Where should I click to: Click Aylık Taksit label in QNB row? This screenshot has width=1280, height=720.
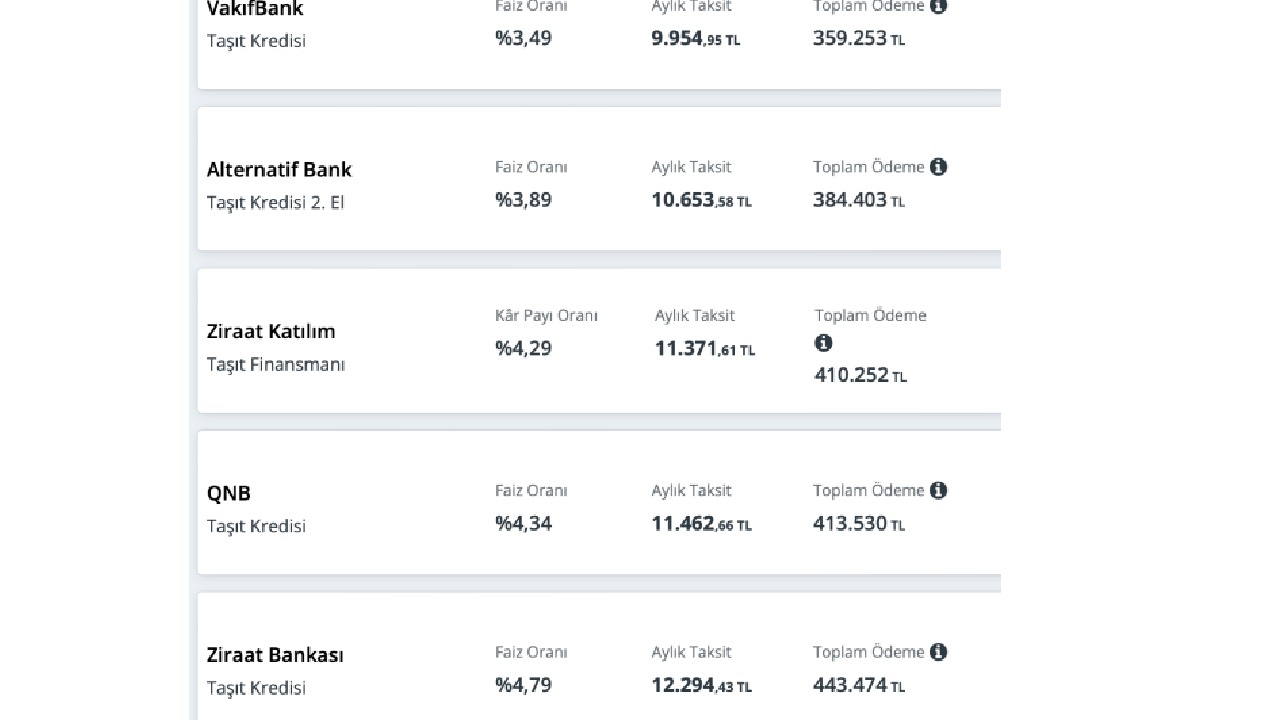pos(692,490)
